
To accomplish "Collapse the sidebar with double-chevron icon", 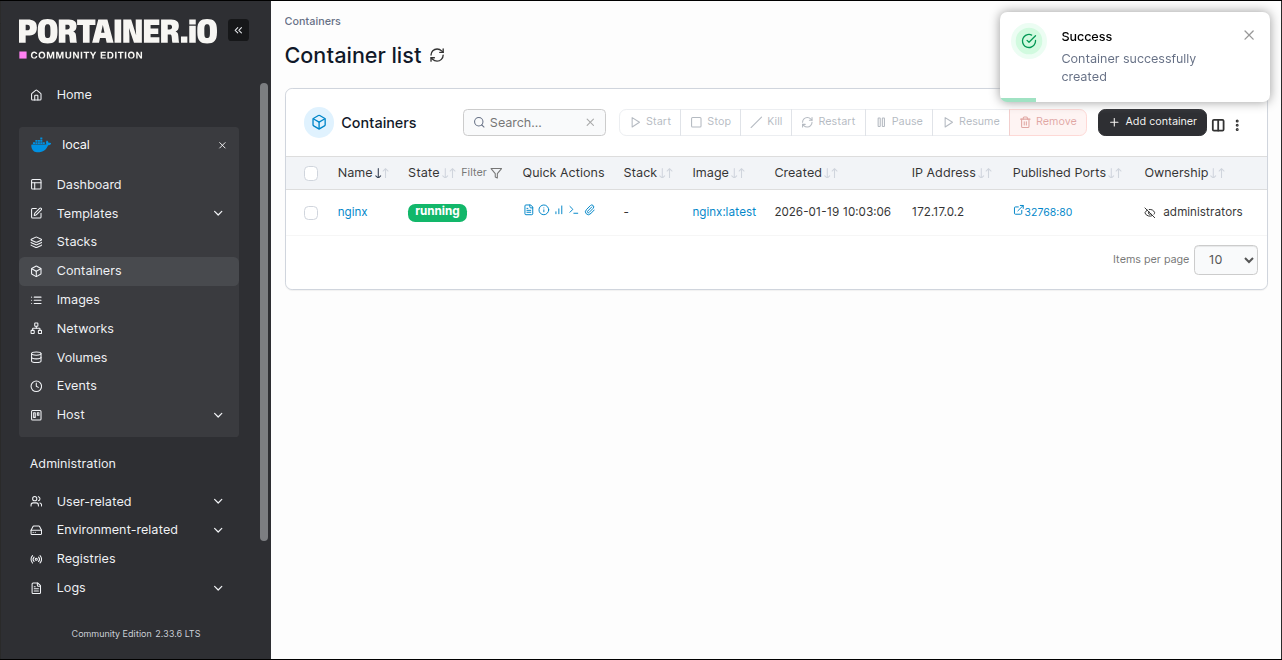I will click(x=238, y=30).
